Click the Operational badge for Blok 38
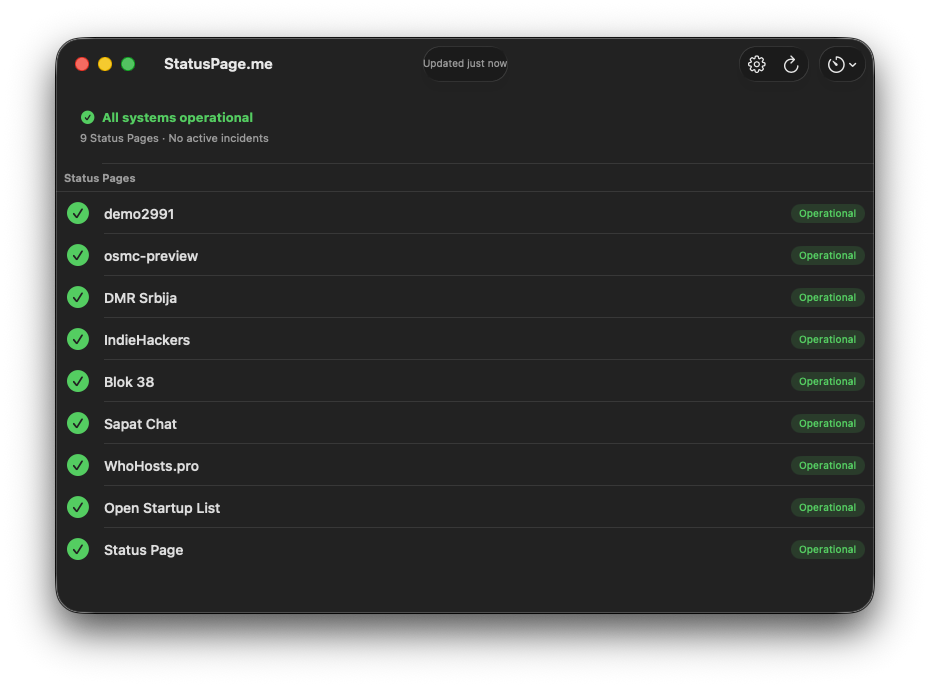 point(827,381)
